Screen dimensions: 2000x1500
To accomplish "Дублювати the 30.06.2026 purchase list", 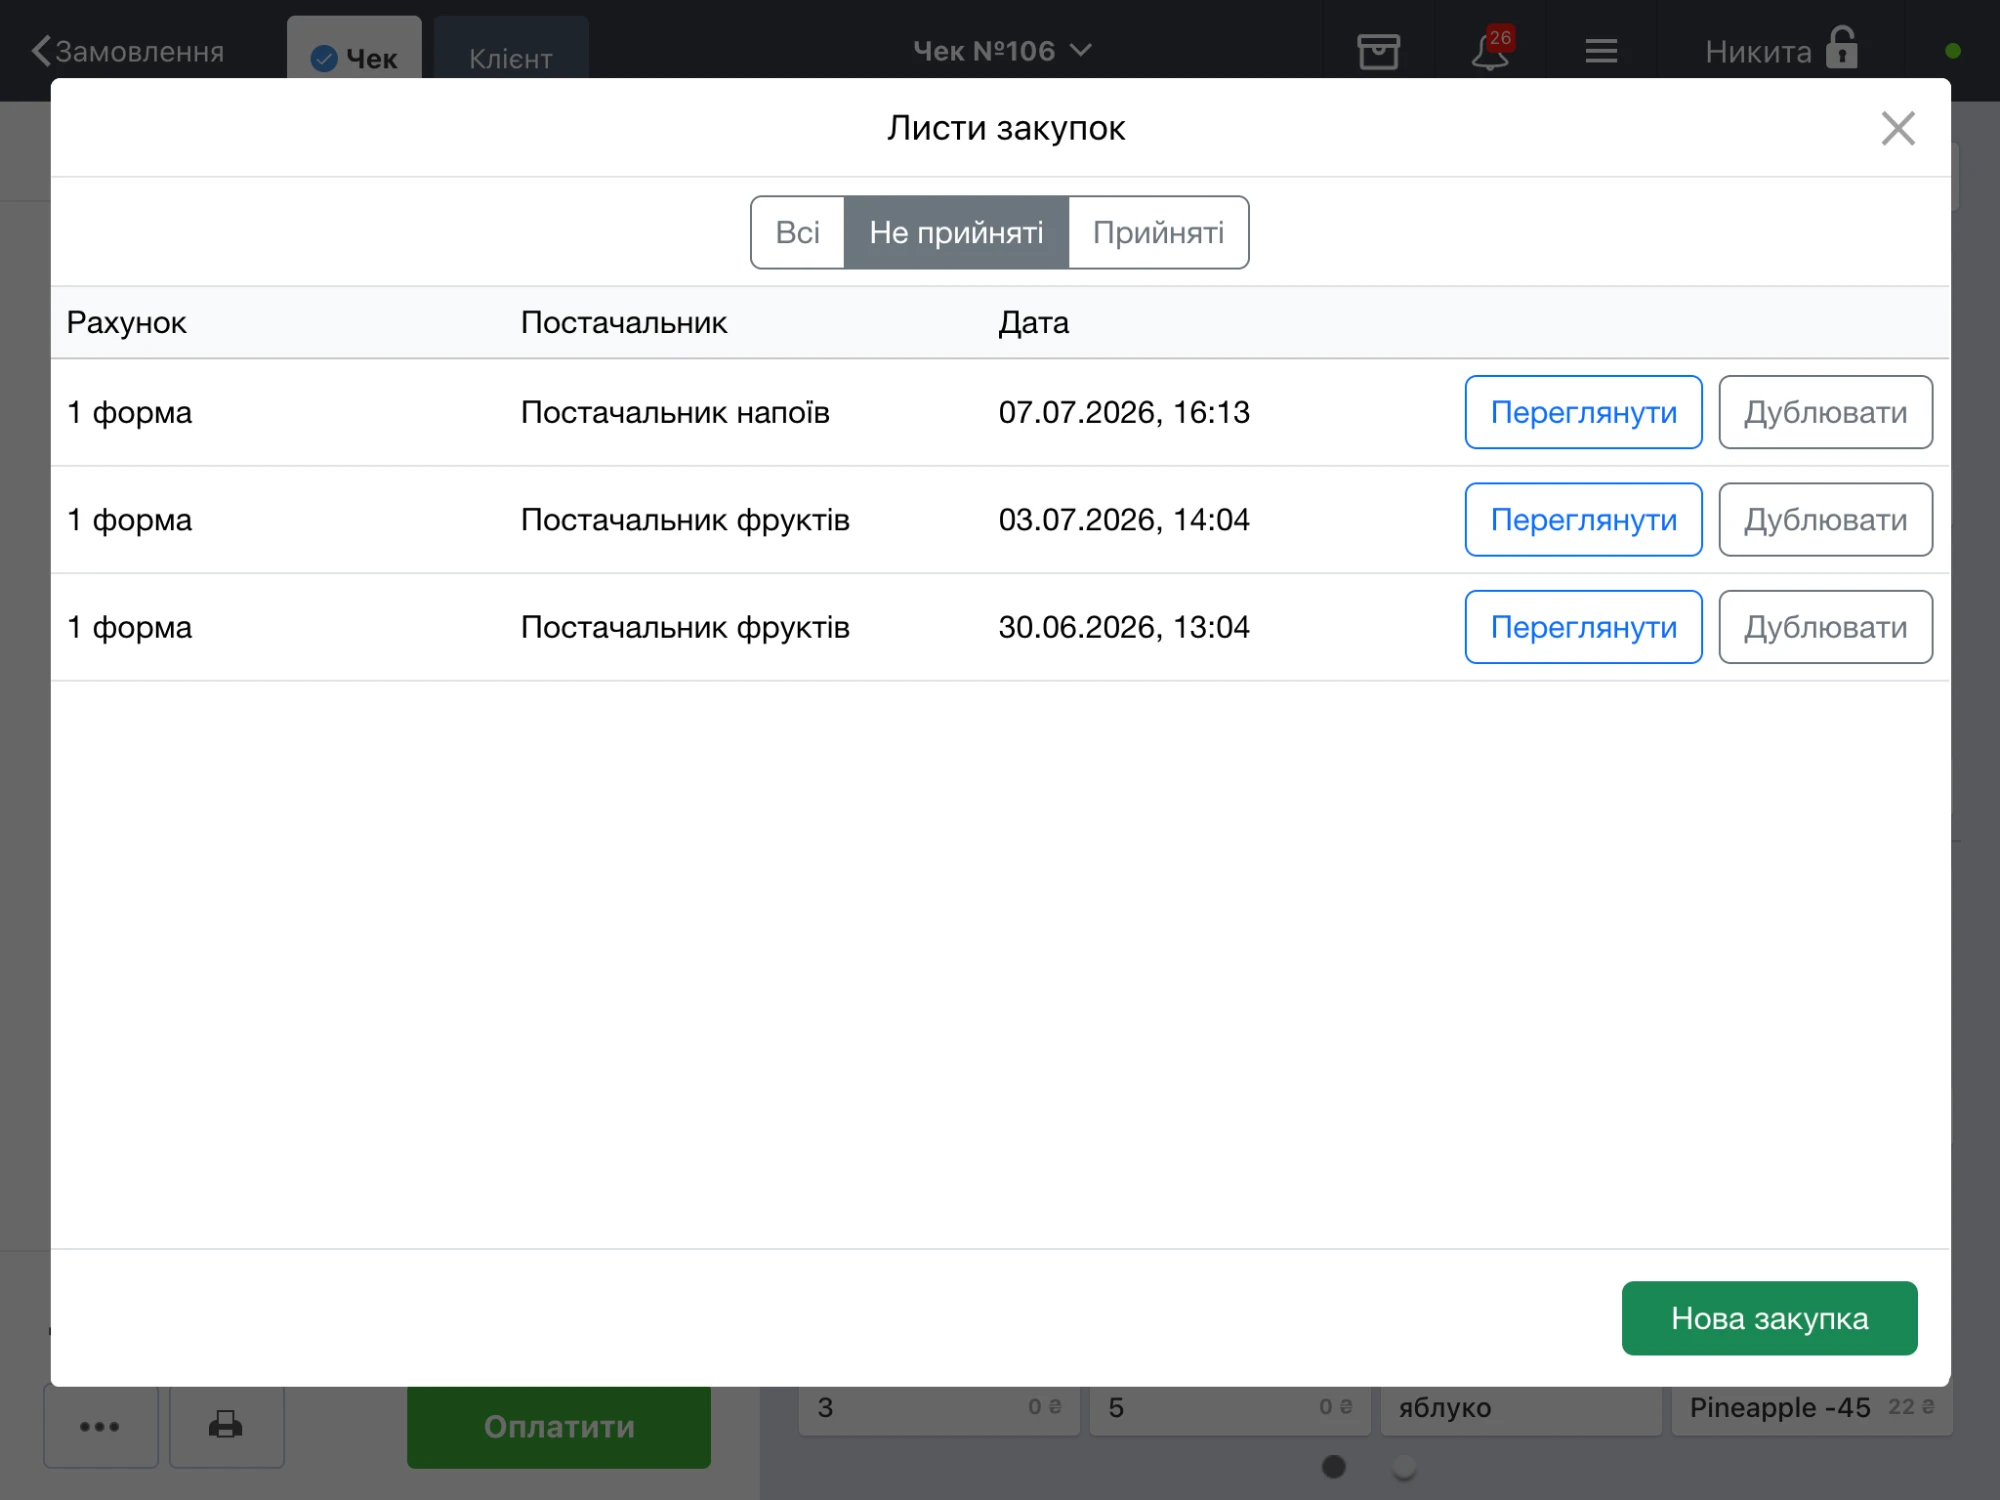I will [x=1825, y=627].
